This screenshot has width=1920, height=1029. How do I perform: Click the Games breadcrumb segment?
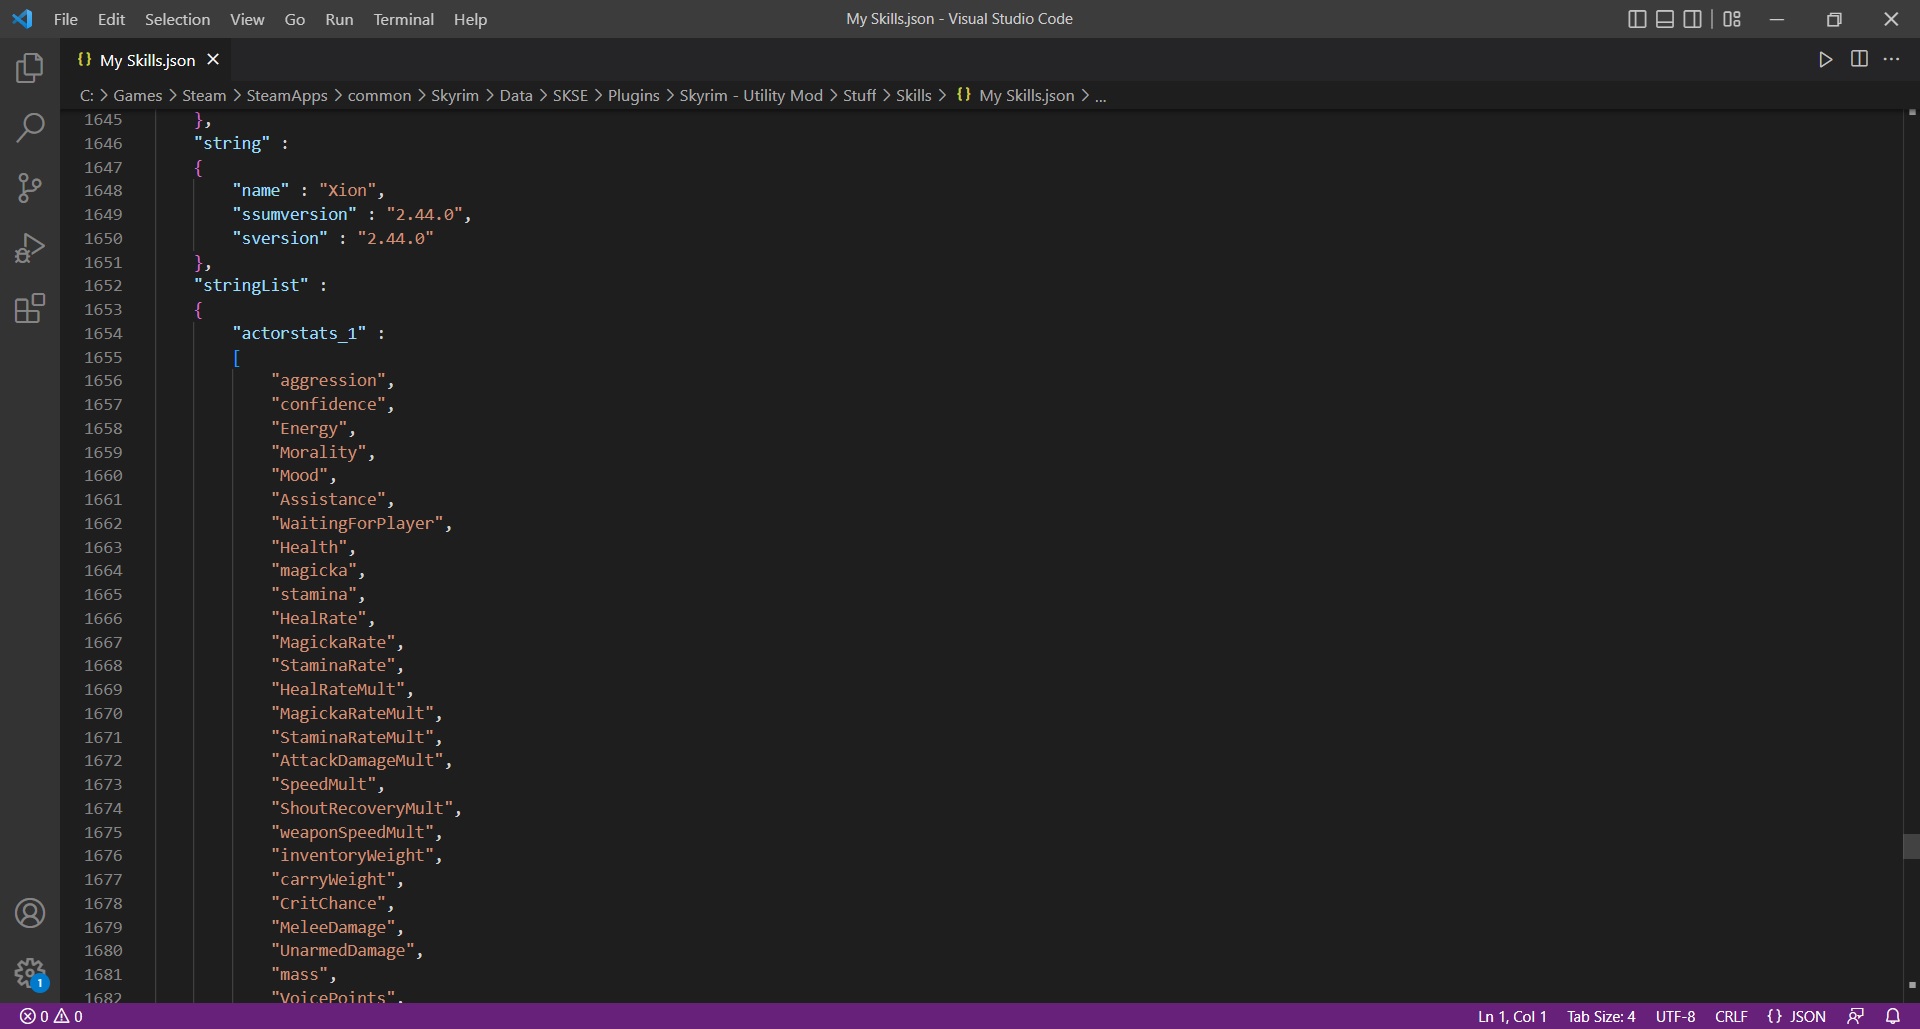(x=138, y=95)
